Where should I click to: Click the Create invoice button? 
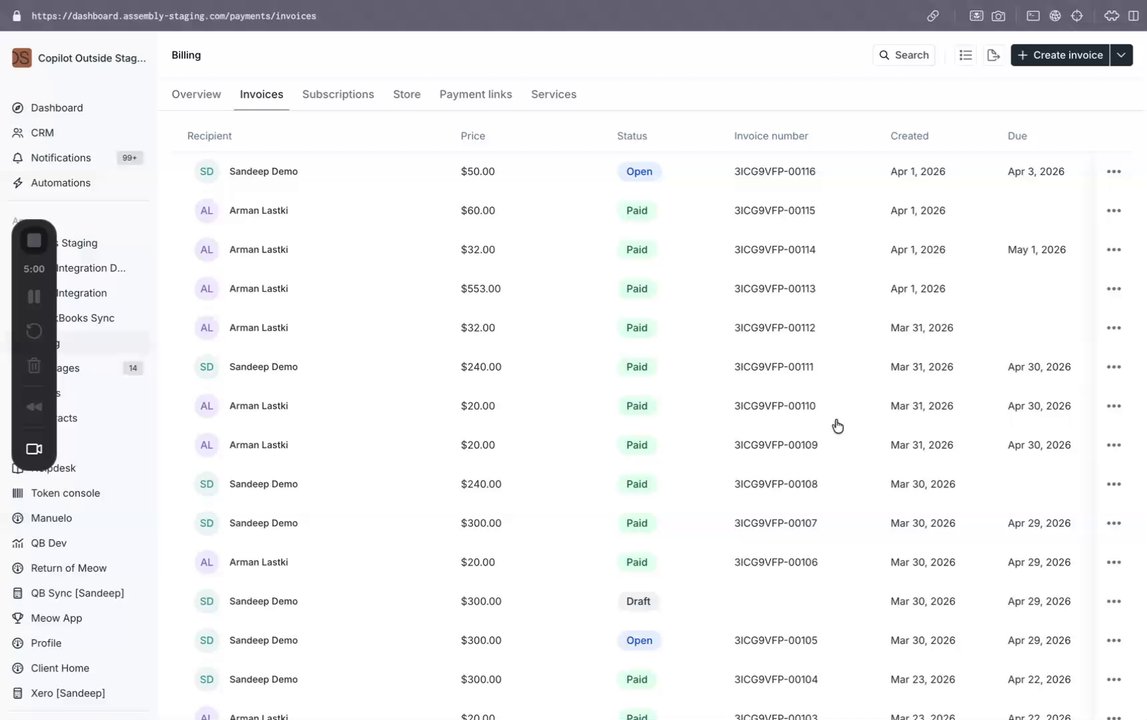pos(1060,55)
